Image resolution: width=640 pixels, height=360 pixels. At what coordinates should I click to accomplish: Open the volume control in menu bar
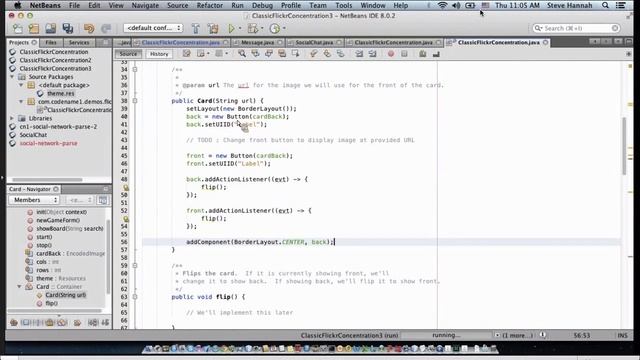456,5
